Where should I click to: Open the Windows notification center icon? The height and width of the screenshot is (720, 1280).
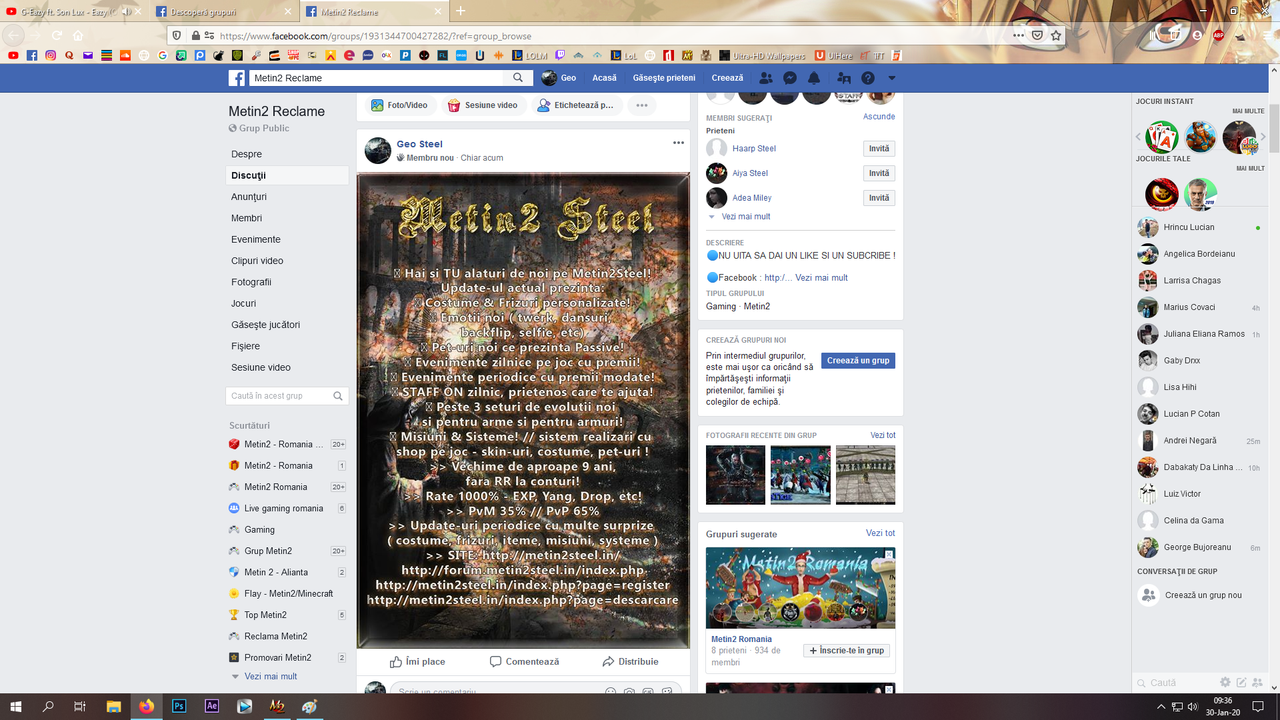(1260, 706)
